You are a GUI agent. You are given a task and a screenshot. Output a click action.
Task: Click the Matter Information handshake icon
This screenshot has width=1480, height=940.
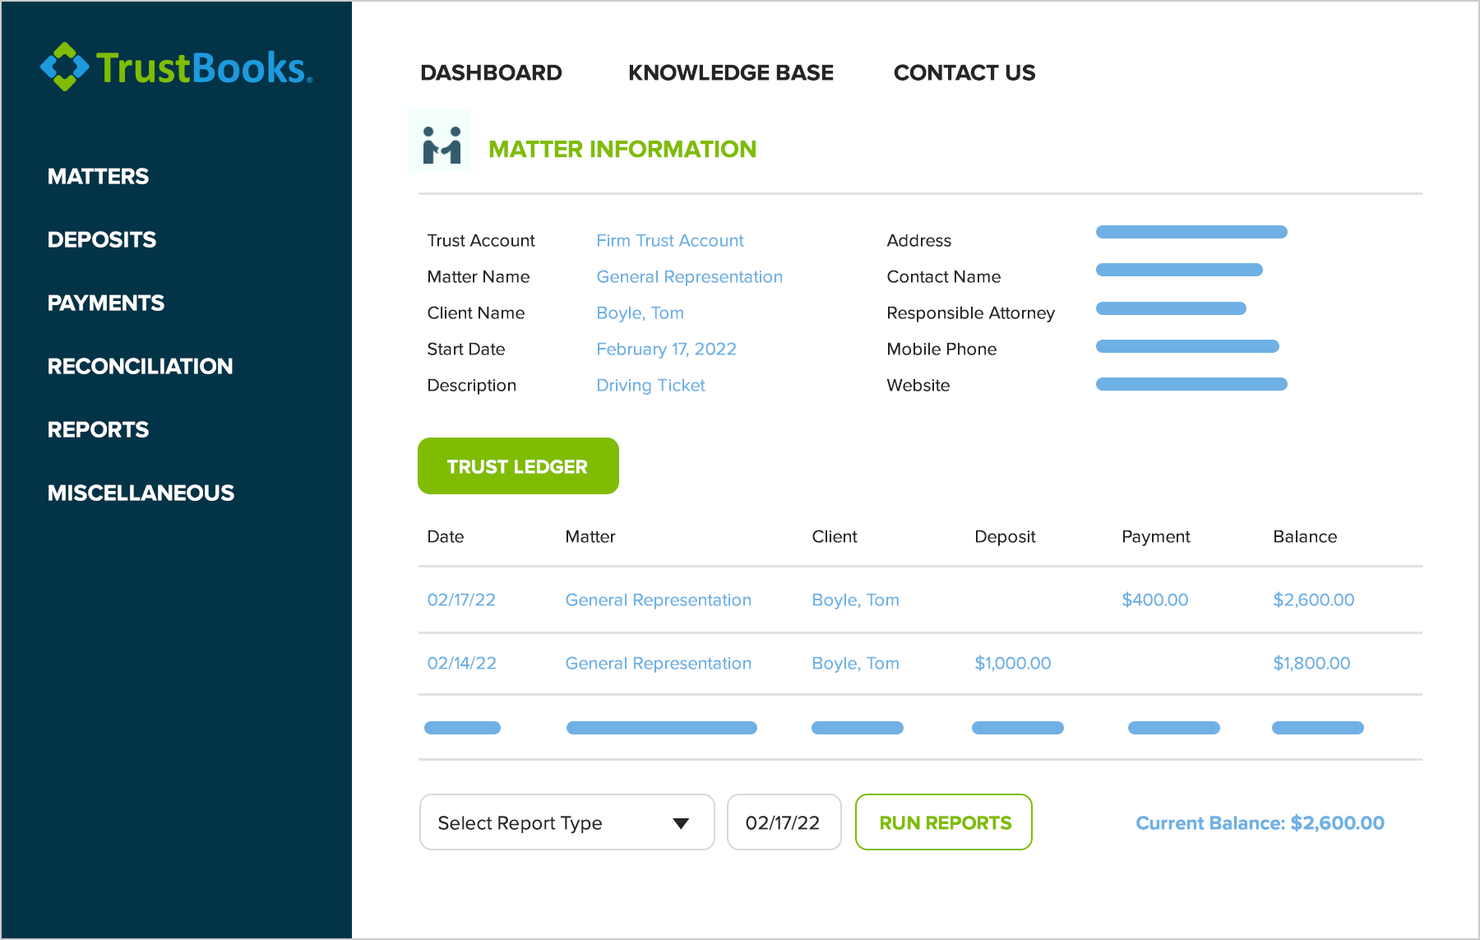(440, 142)
